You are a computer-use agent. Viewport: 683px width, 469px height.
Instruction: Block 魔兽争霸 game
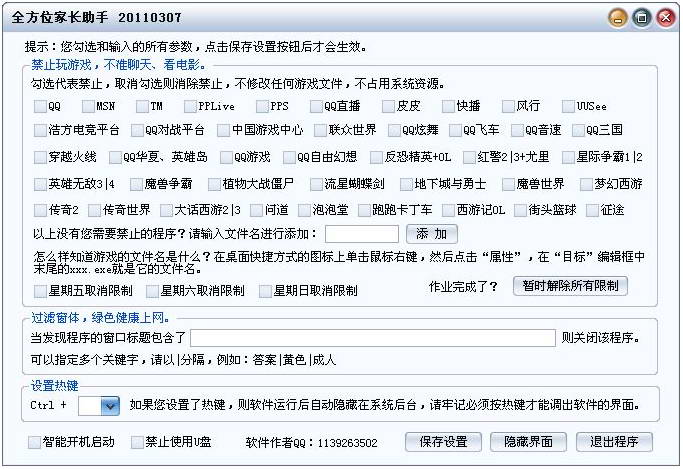pos(136,184)
